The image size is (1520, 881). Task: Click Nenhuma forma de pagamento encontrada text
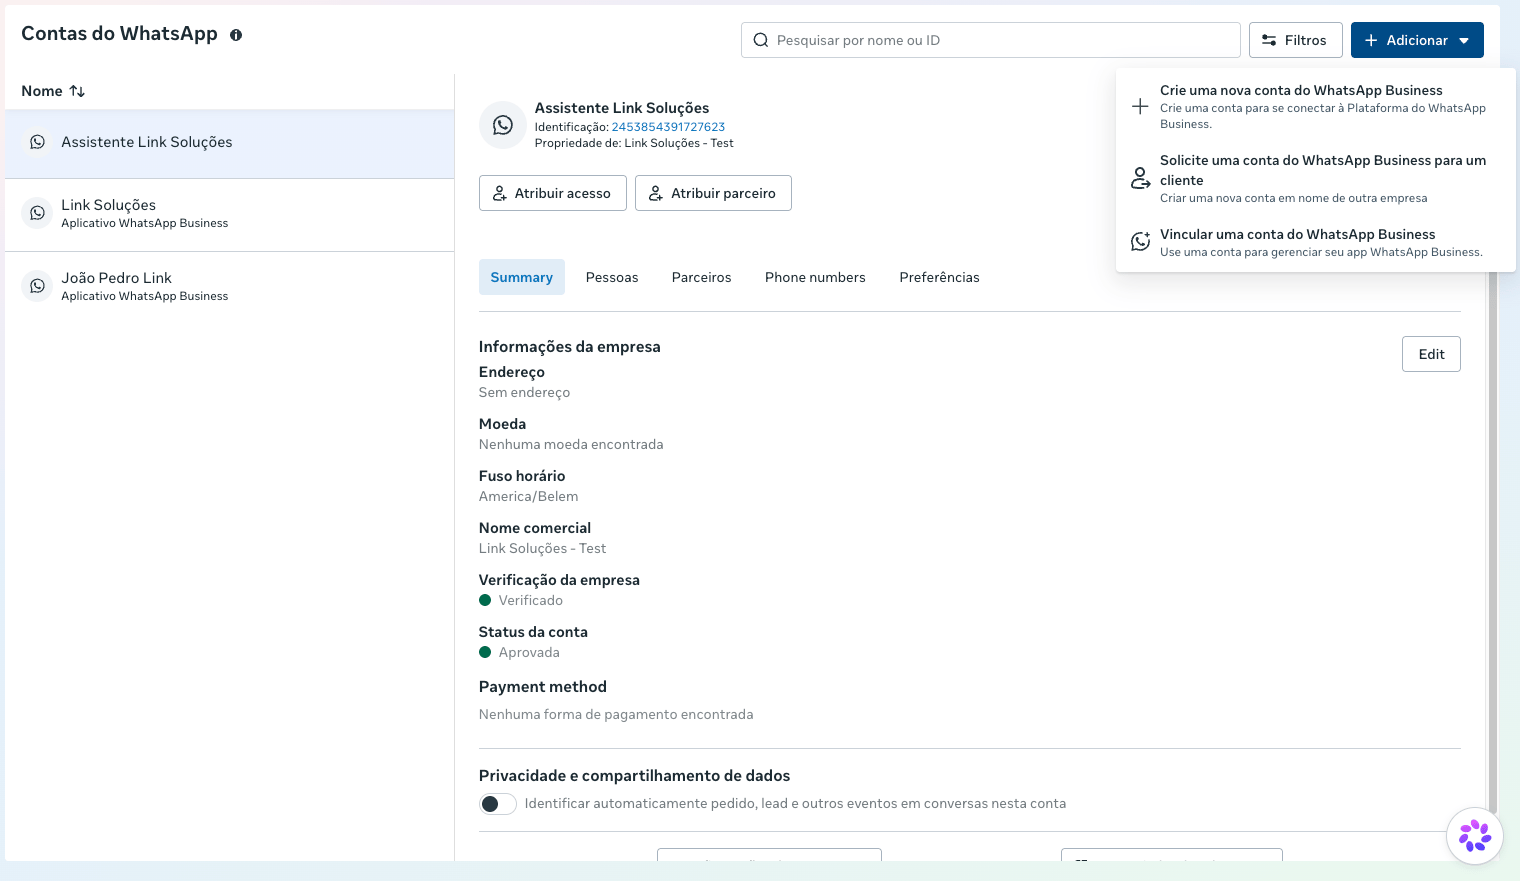[x=616, y=714]
